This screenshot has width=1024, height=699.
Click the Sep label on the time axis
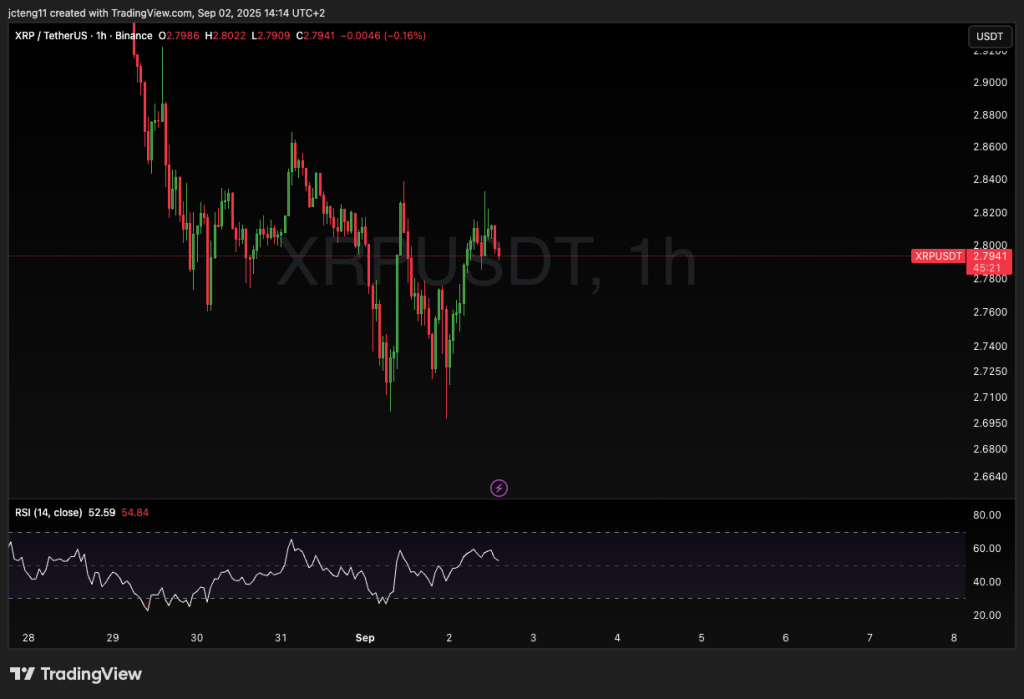pyautogui.click(x=364, y=637)
